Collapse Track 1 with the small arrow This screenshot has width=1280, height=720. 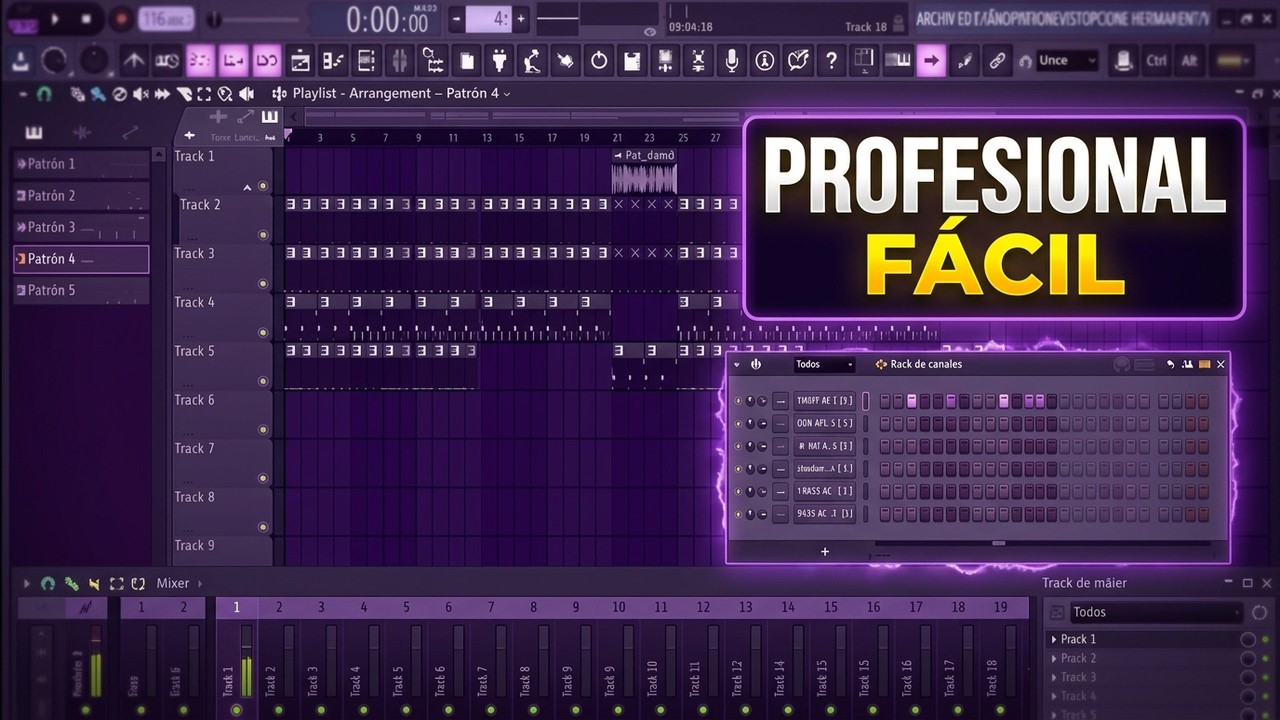[247, 187]
